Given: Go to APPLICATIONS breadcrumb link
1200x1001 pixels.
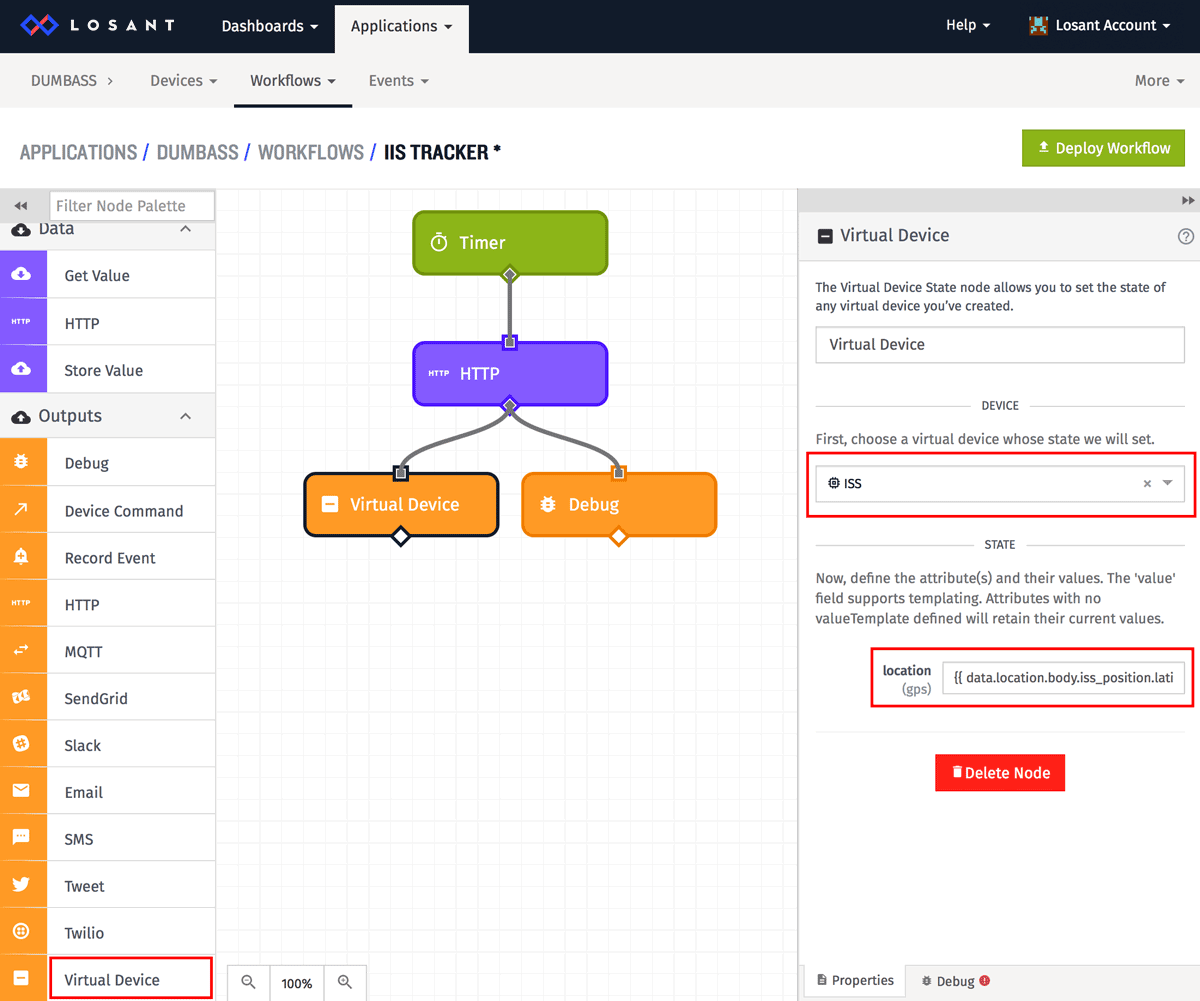Looking at the screenshot, I should click(78, 152).
